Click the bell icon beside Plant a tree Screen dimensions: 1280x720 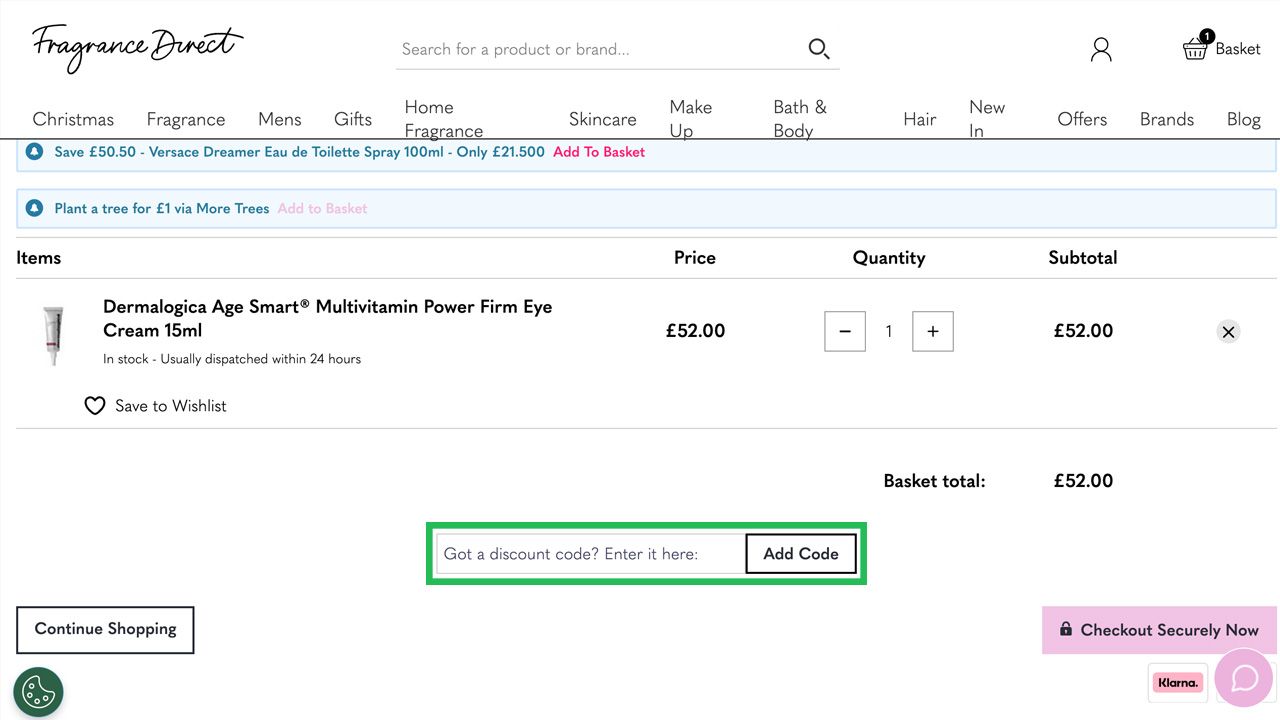[35, 208]
